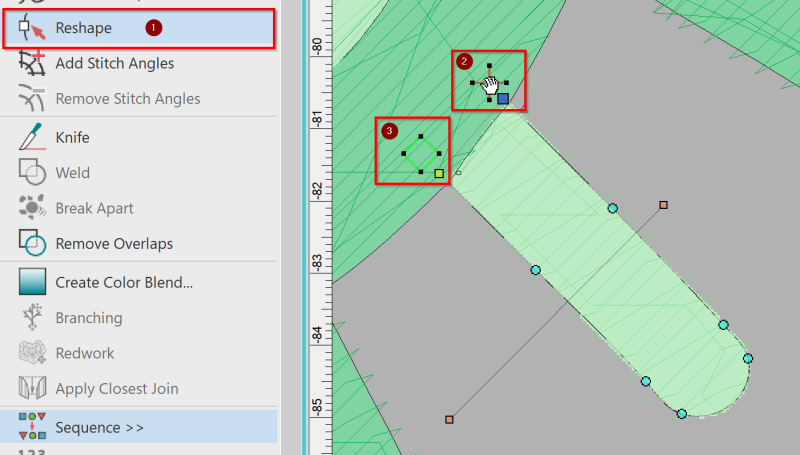Choose the Remove Overlaps entry
Screen dimensions: 800x455
[114, 244]
